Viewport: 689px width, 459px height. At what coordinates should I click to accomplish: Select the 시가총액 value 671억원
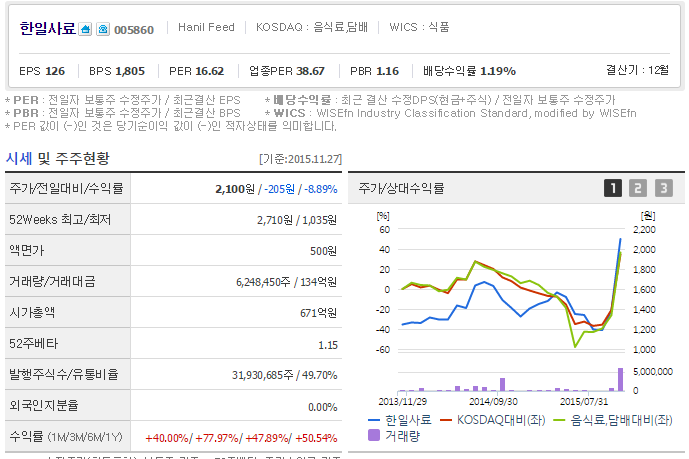pos(319,313)
